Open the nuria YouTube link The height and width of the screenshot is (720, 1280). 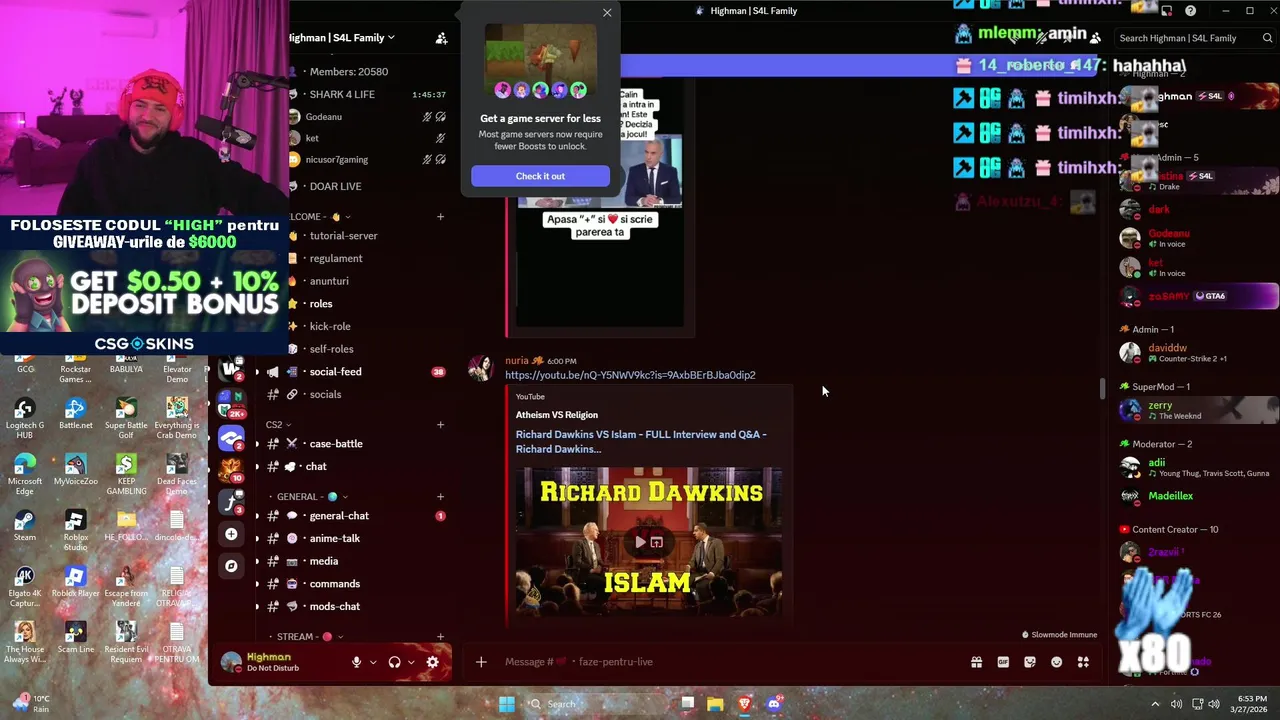[x=630, y=375]
